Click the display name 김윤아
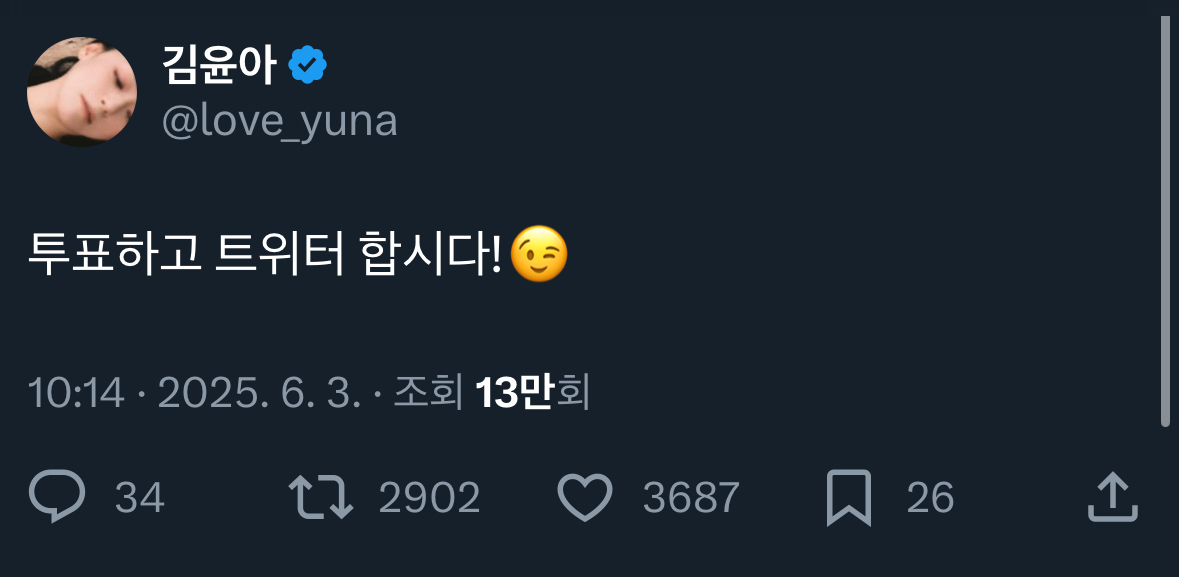The width and height of the screenshot is (1179, 577). pos(218,67)
